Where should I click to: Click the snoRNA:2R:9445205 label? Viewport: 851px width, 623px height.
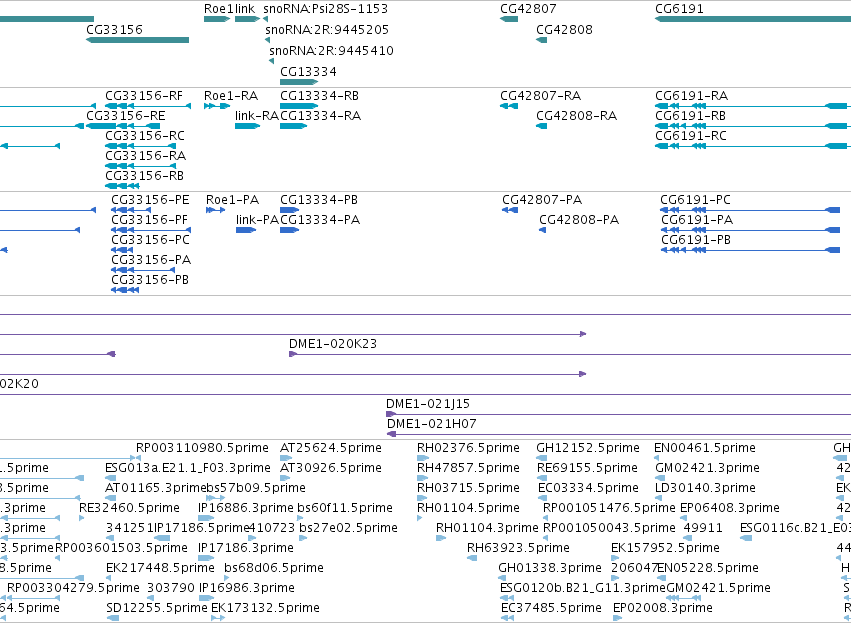(x=327, y=29)
